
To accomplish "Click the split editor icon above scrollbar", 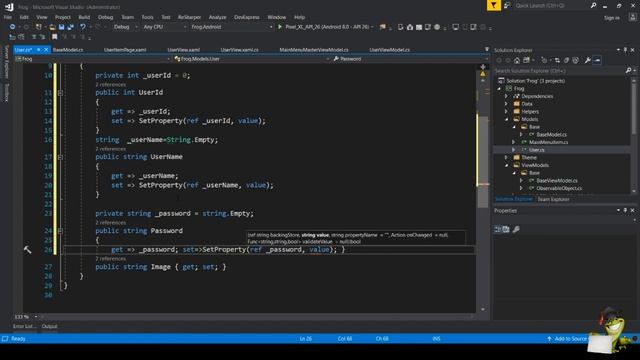I will pos(483,67).
